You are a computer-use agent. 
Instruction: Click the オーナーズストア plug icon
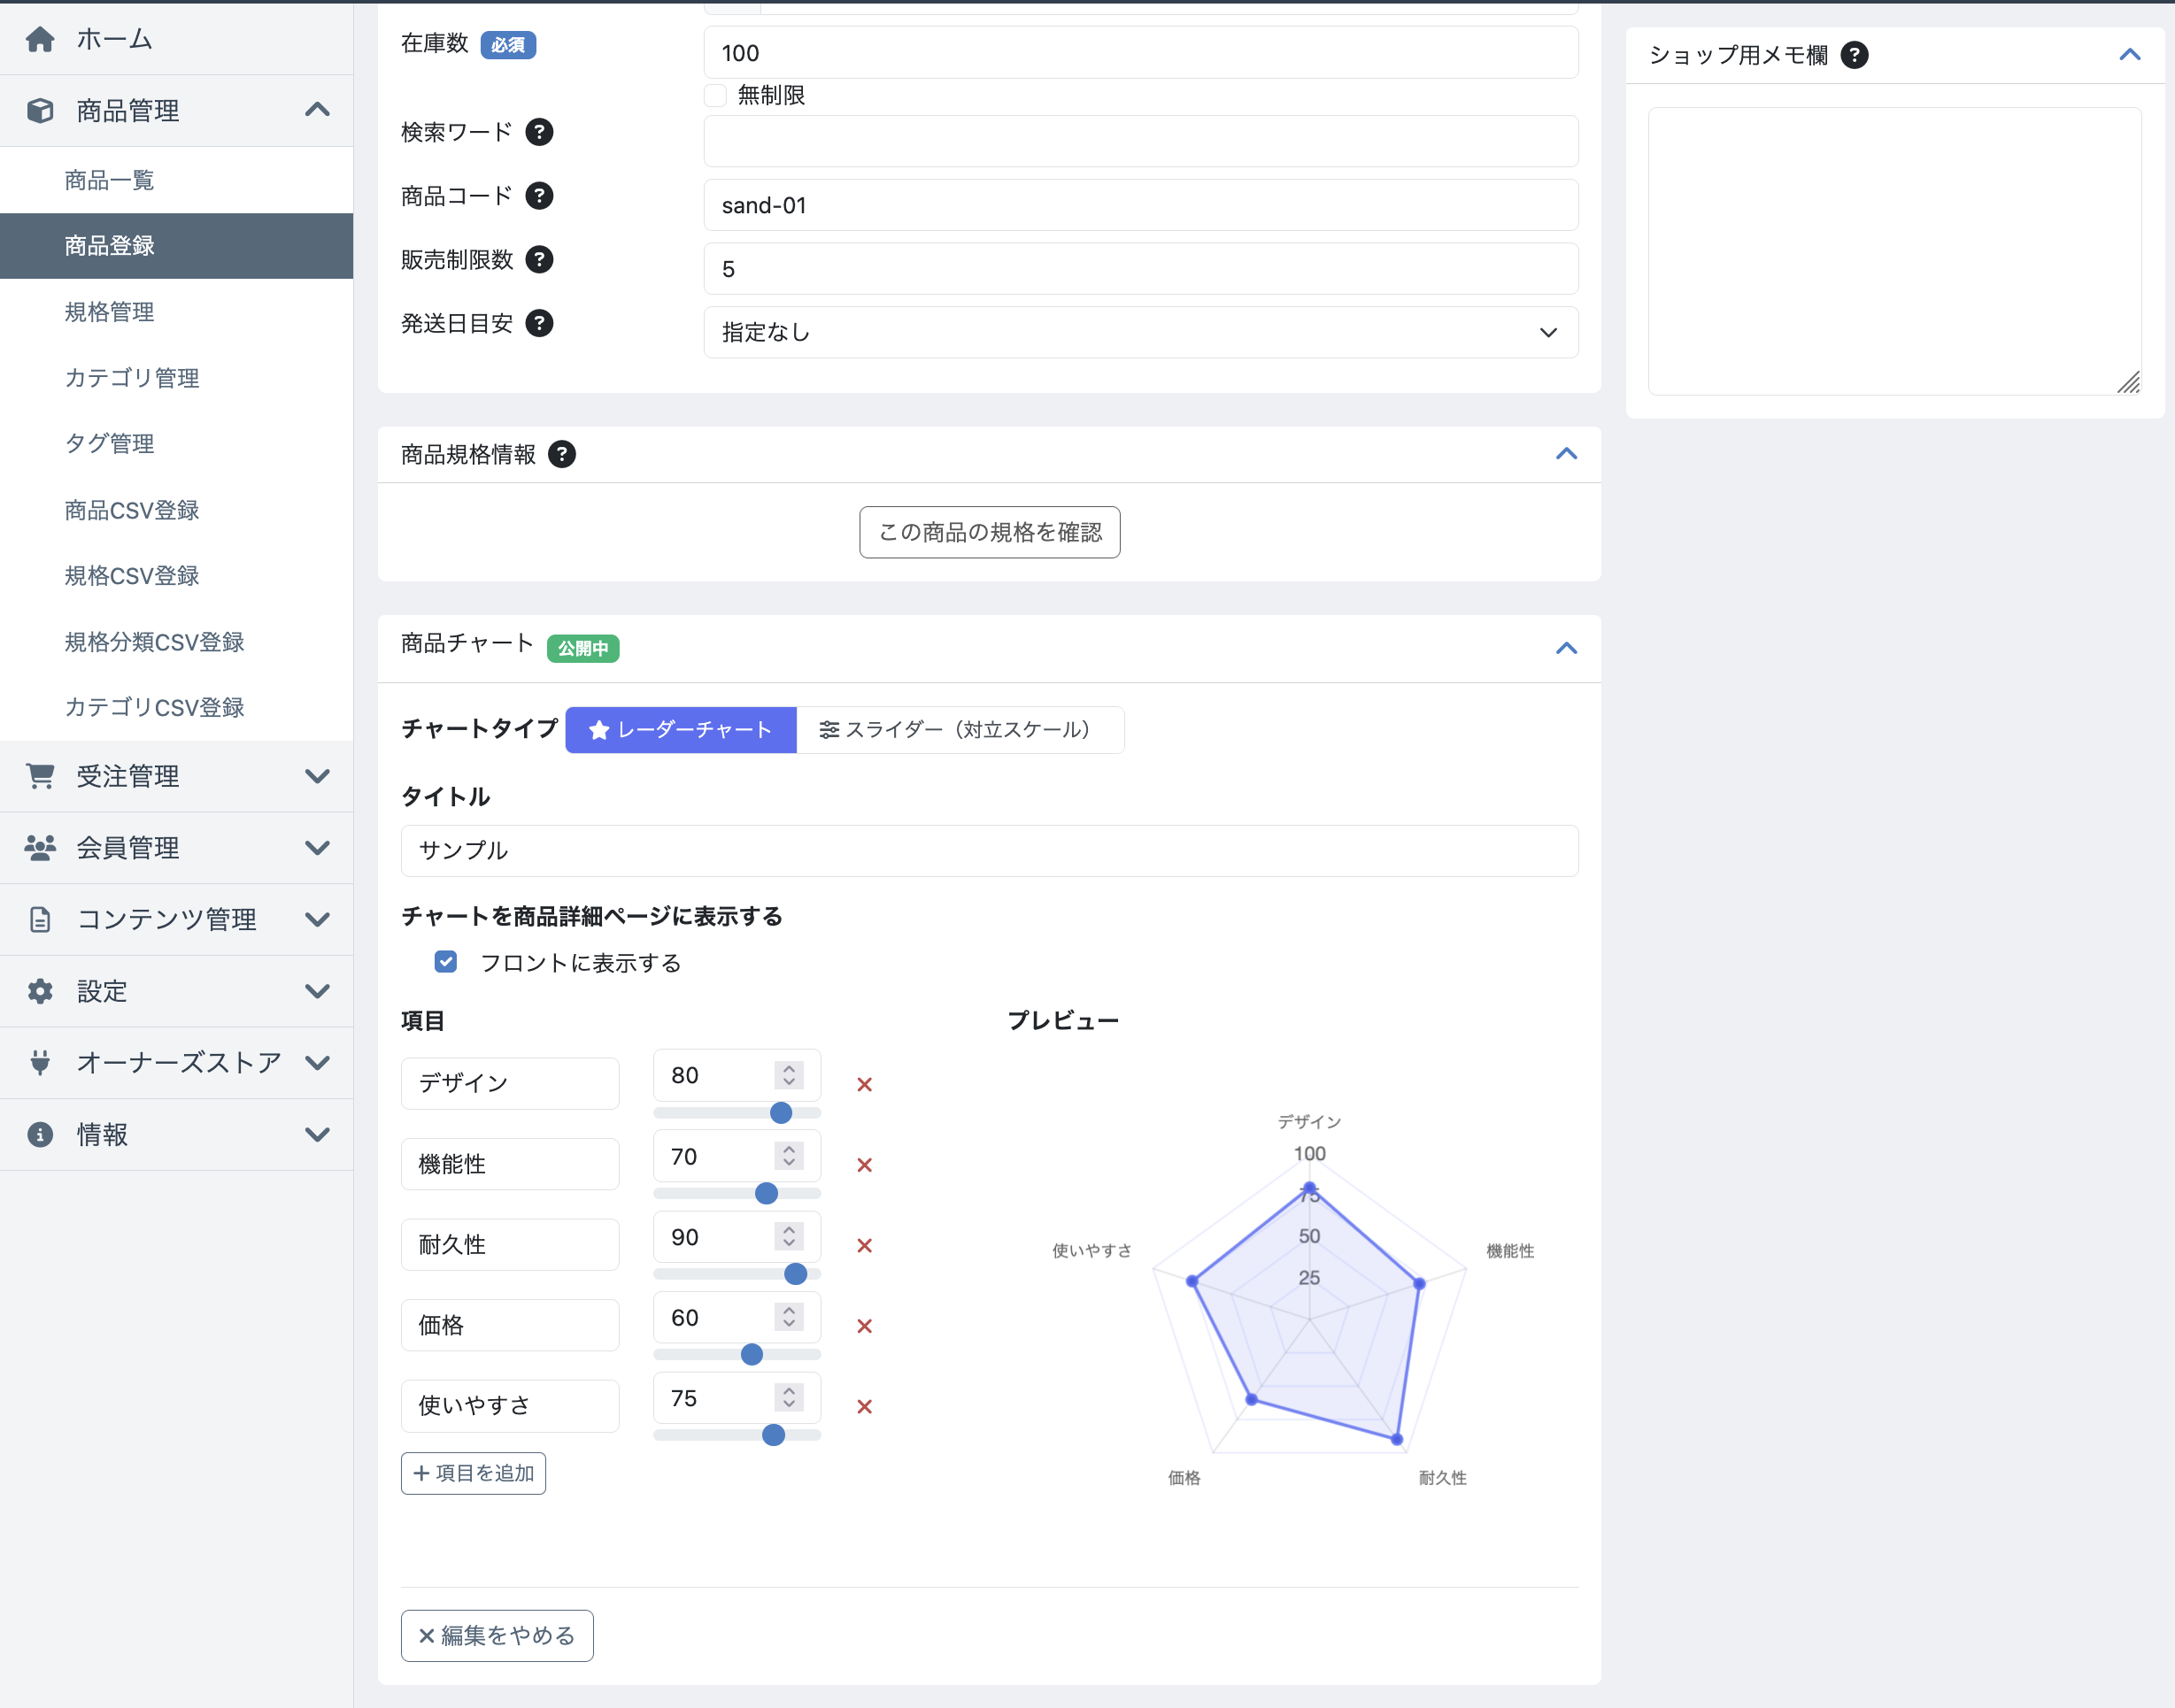(40, 1062)
